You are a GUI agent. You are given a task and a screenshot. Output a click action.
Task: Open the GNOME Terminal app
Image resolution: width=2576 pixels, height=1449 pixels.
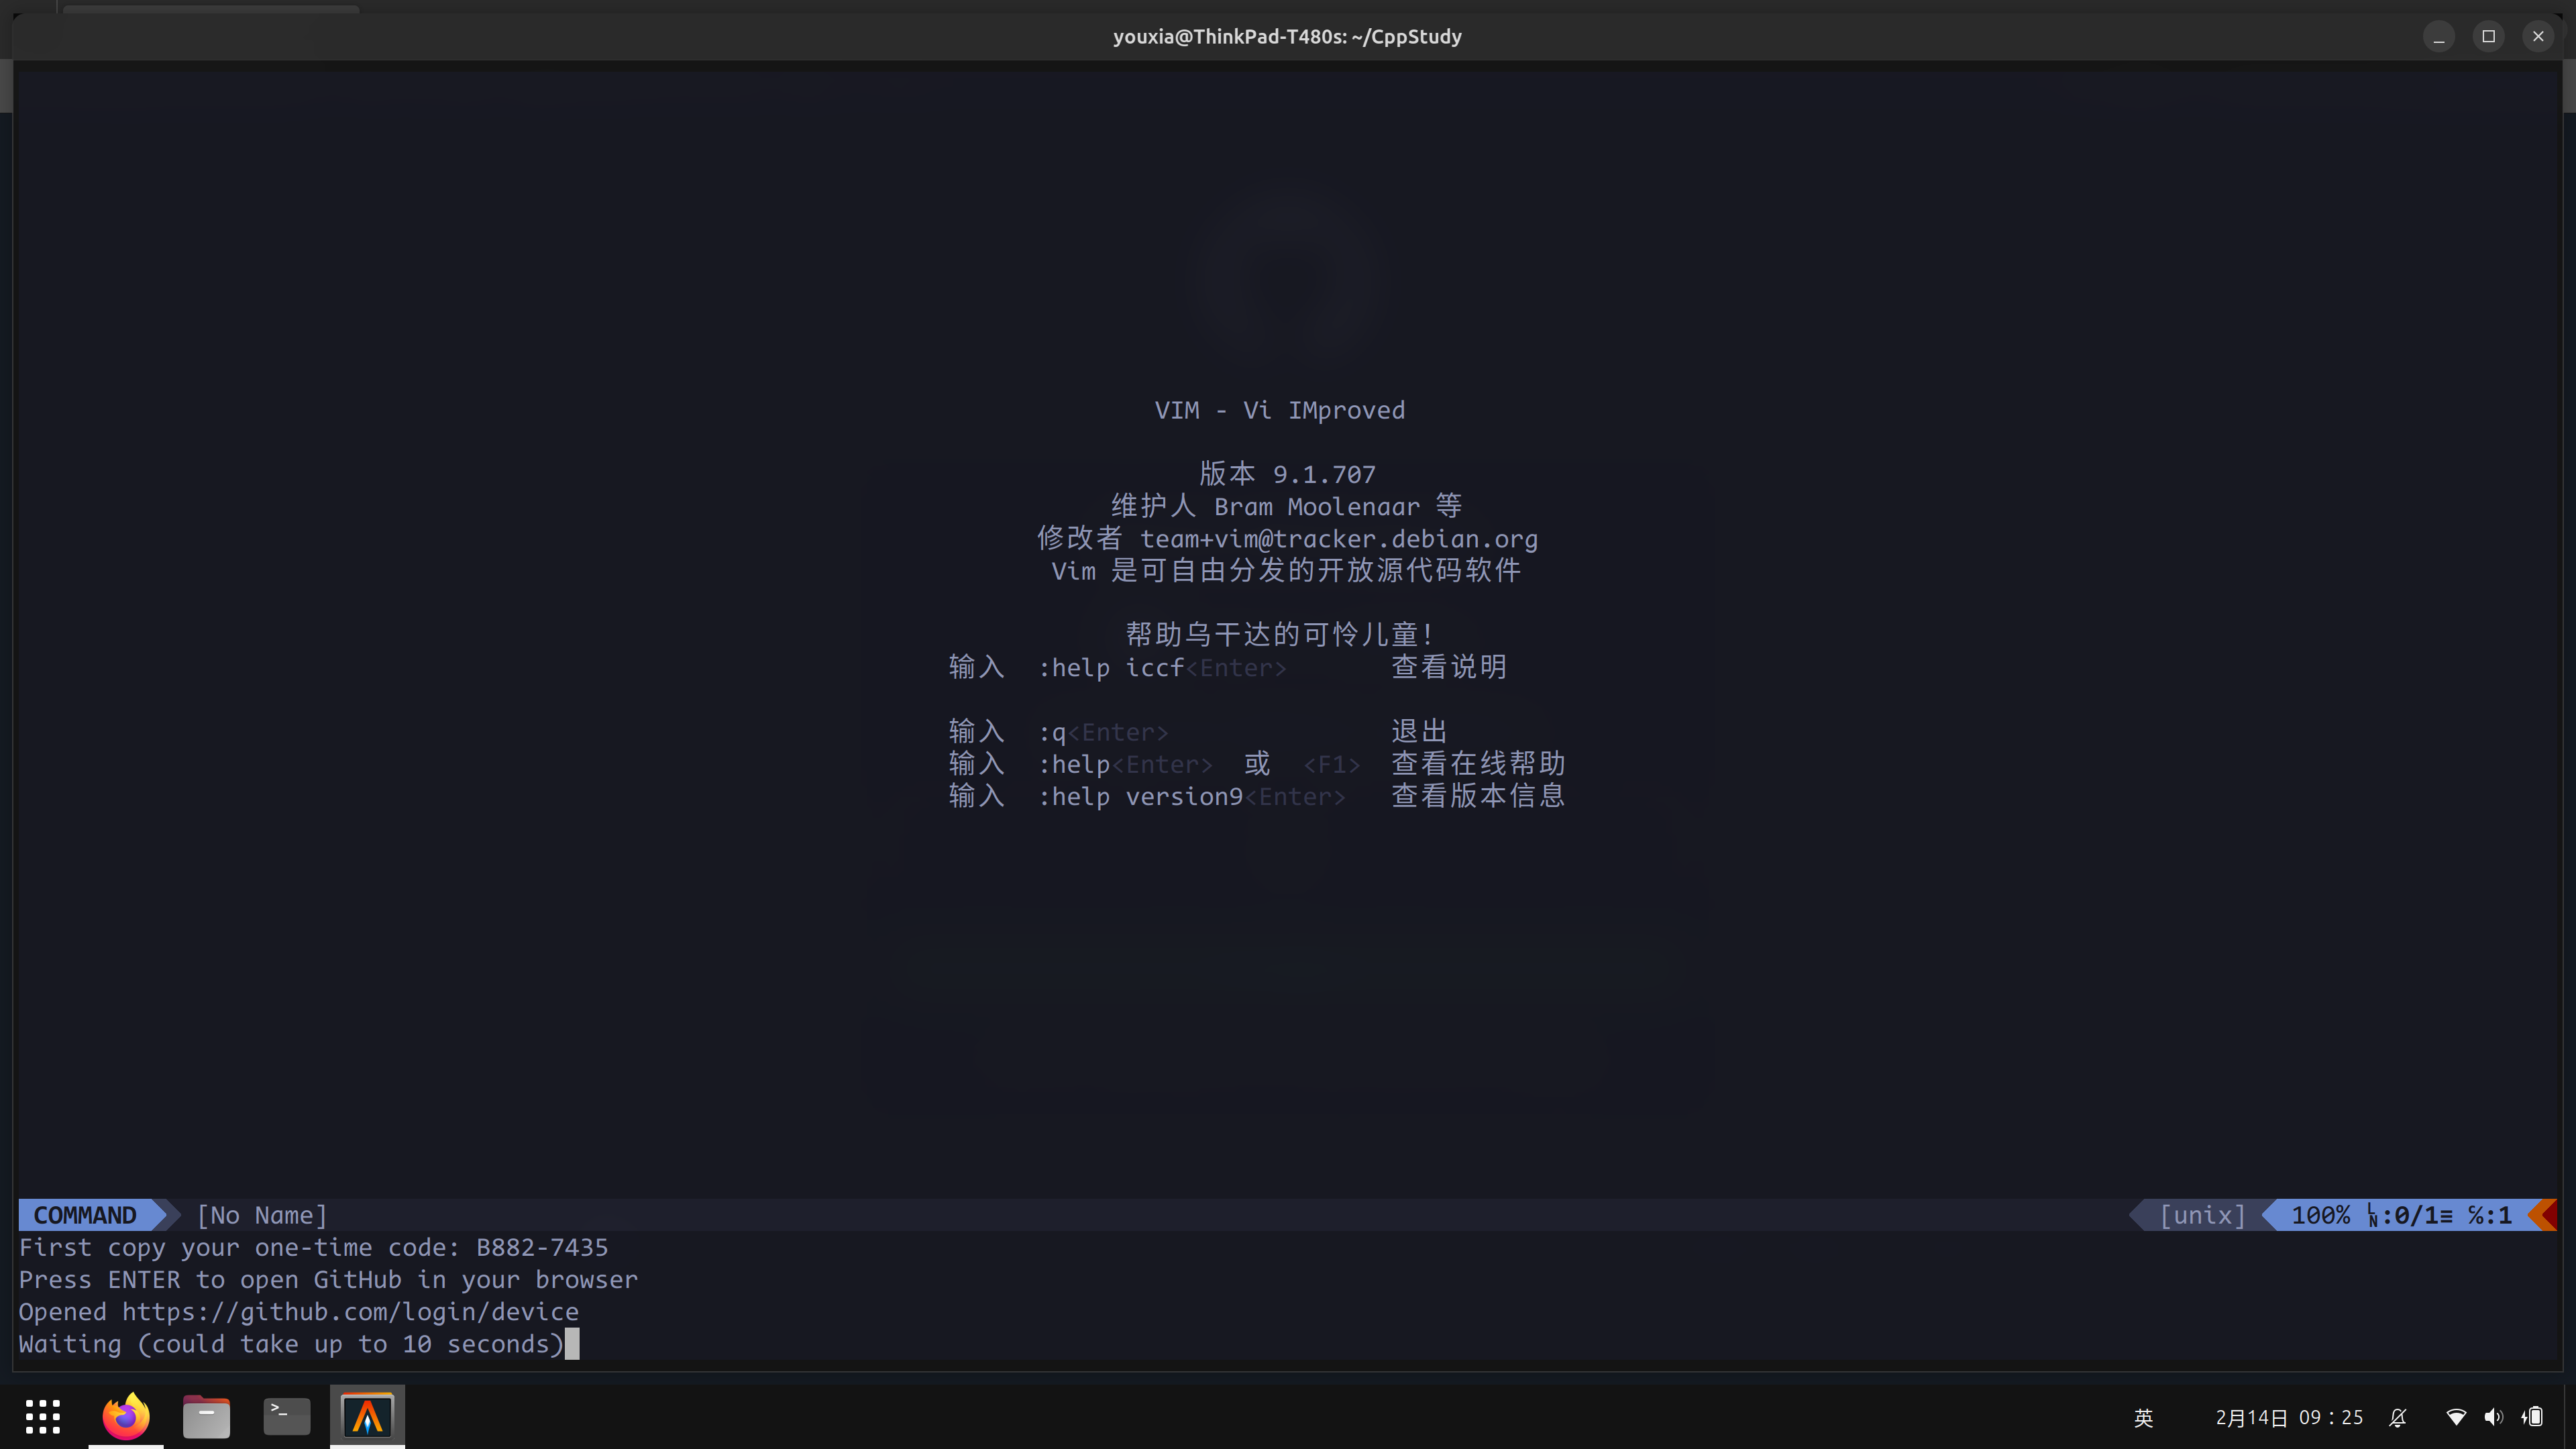286,1416
